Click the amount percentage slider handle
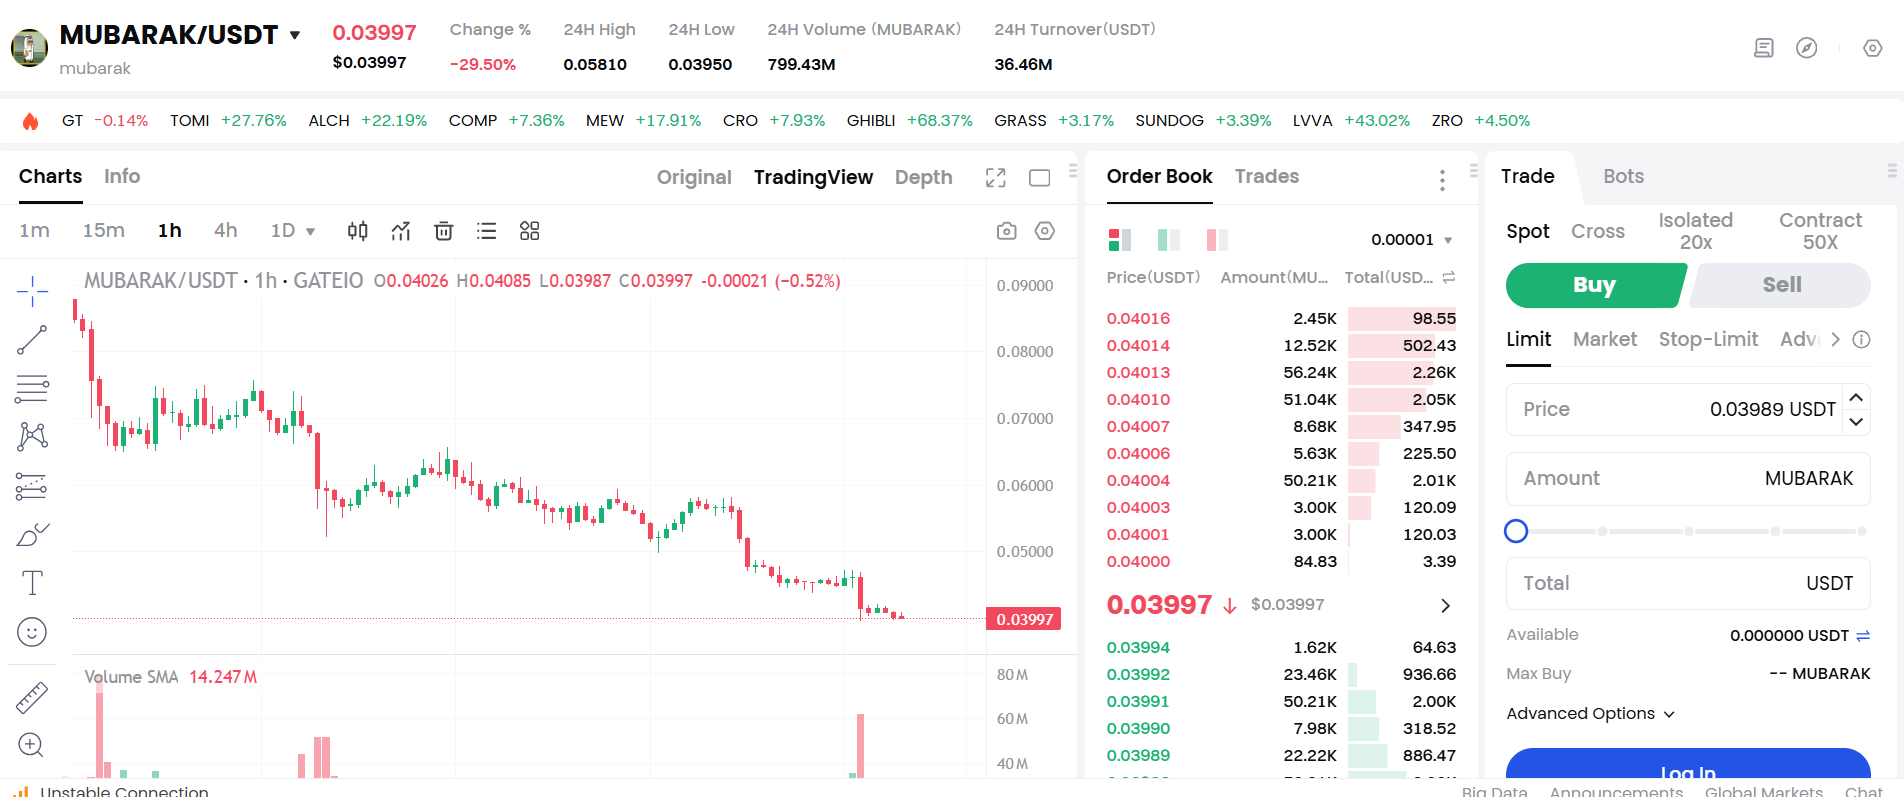1904x797 pixels. click(1516, 531)
